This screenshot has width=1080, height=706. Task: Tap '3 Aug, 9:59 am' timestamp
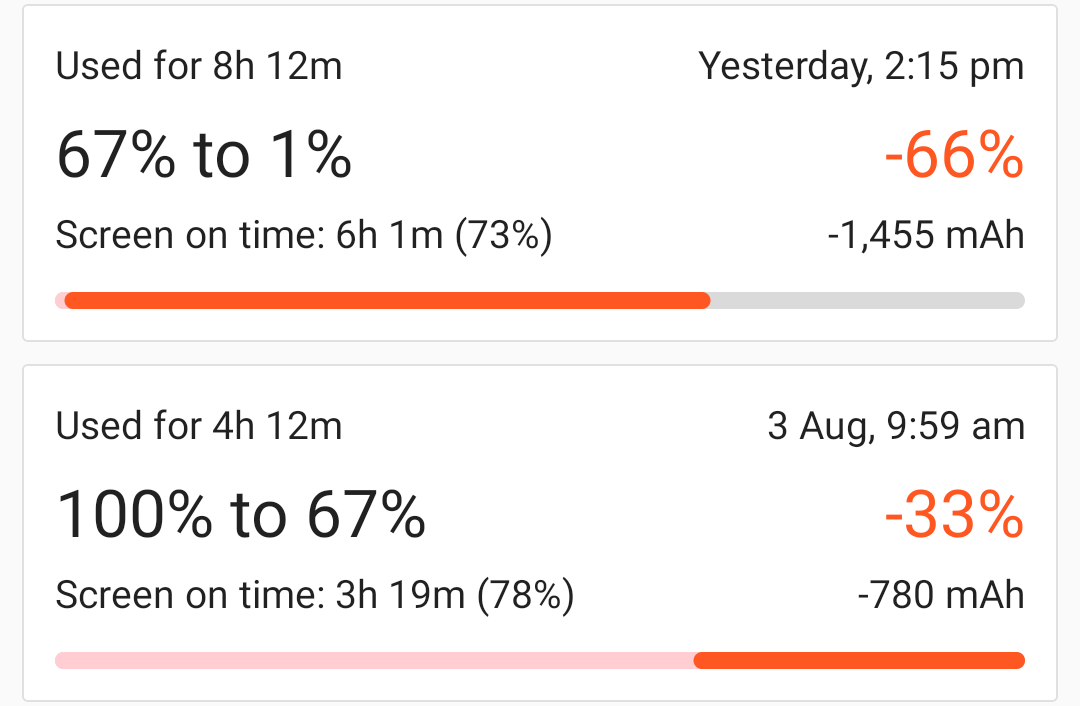pyautogui.click(x=896, y=427)
